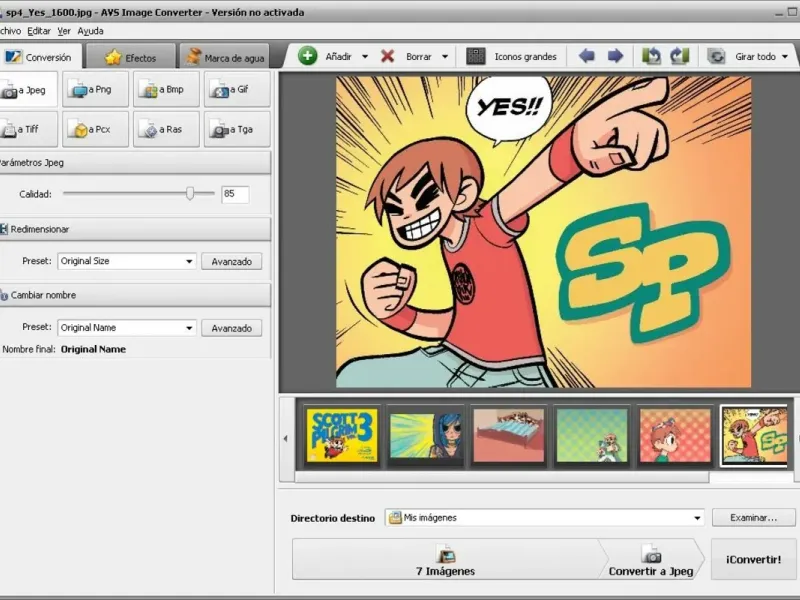The height and width of the screenshot is (600, 800).
Task: Click the Girar todo rotate icon
Action: (x=716, y=56)
